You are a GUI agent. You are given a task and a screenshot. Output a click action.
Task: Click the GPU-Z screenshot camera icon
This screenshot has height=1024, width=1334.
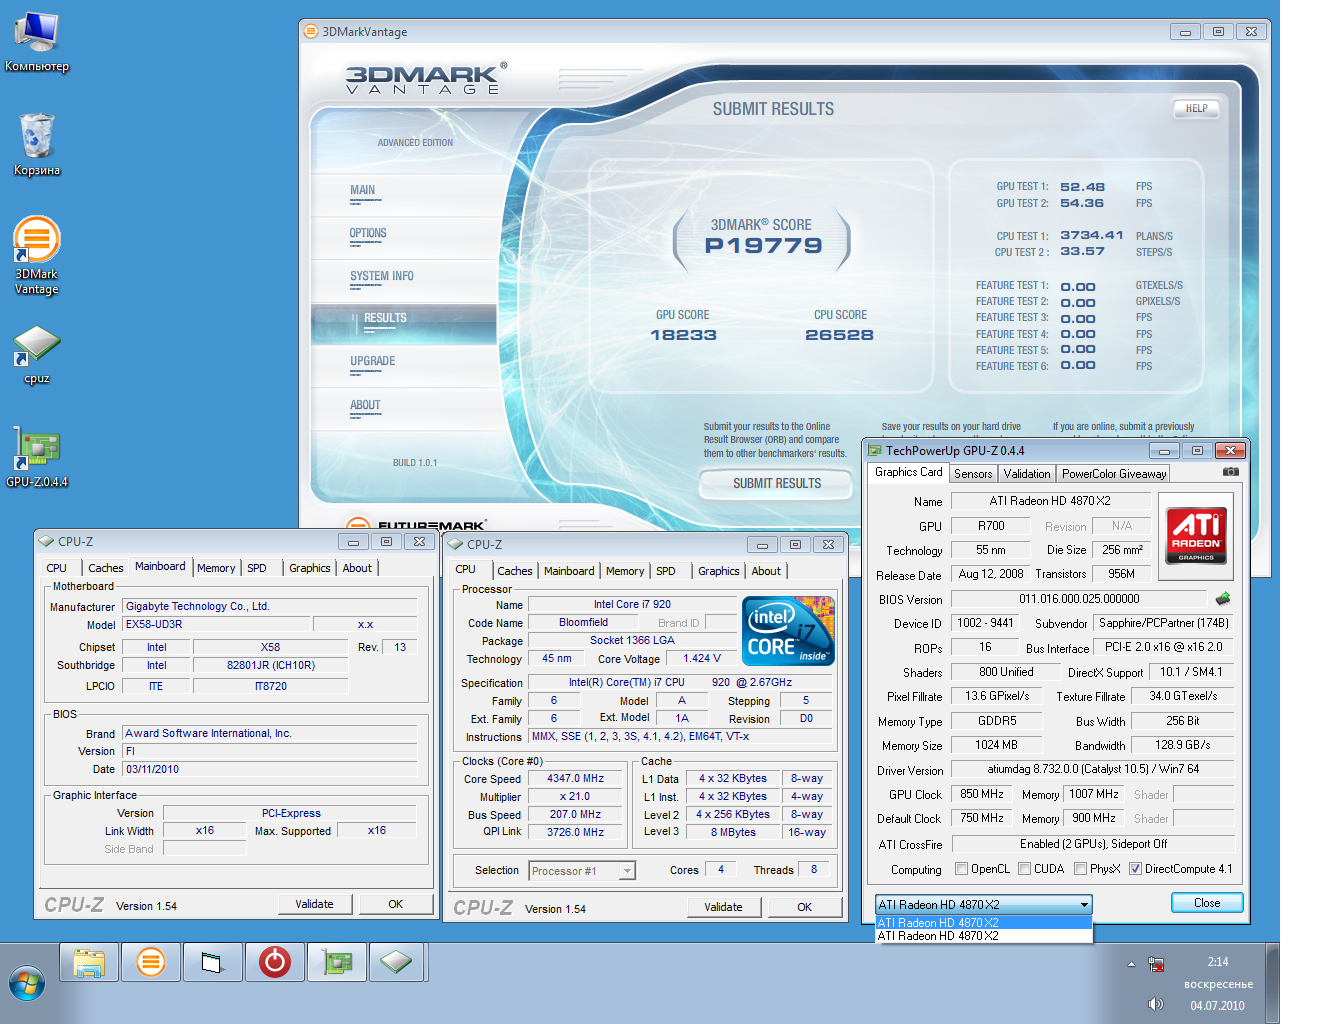point(1231,472)
